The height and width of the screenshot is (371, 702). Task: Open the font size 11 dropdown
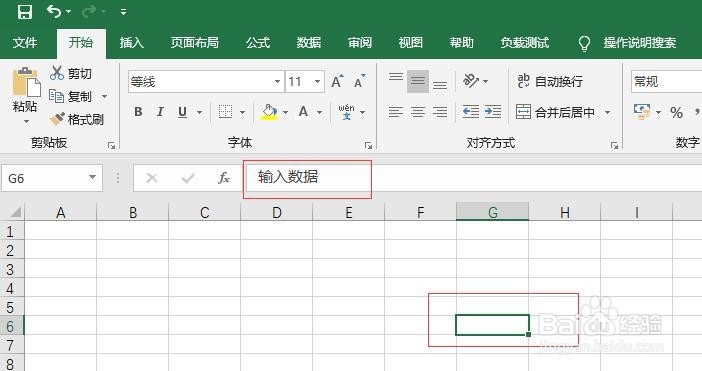[x=317, y=81]
